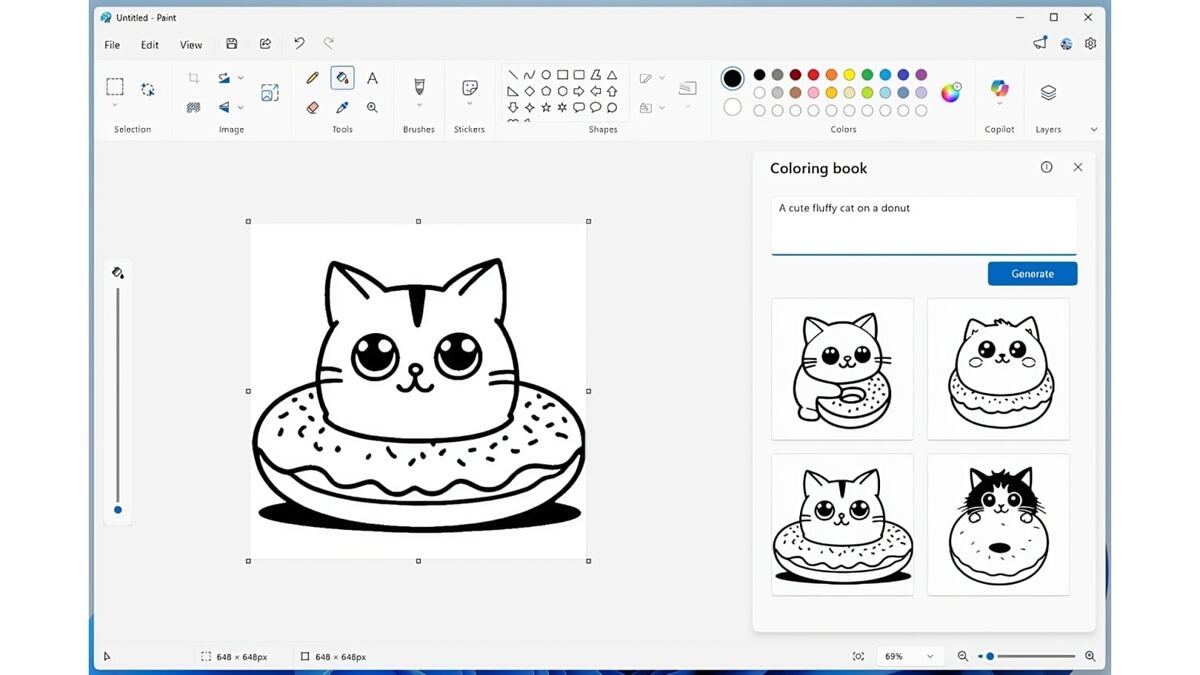1200x675 pixels.
Task: Open the File menu
Action: click(x=111, y=44)
